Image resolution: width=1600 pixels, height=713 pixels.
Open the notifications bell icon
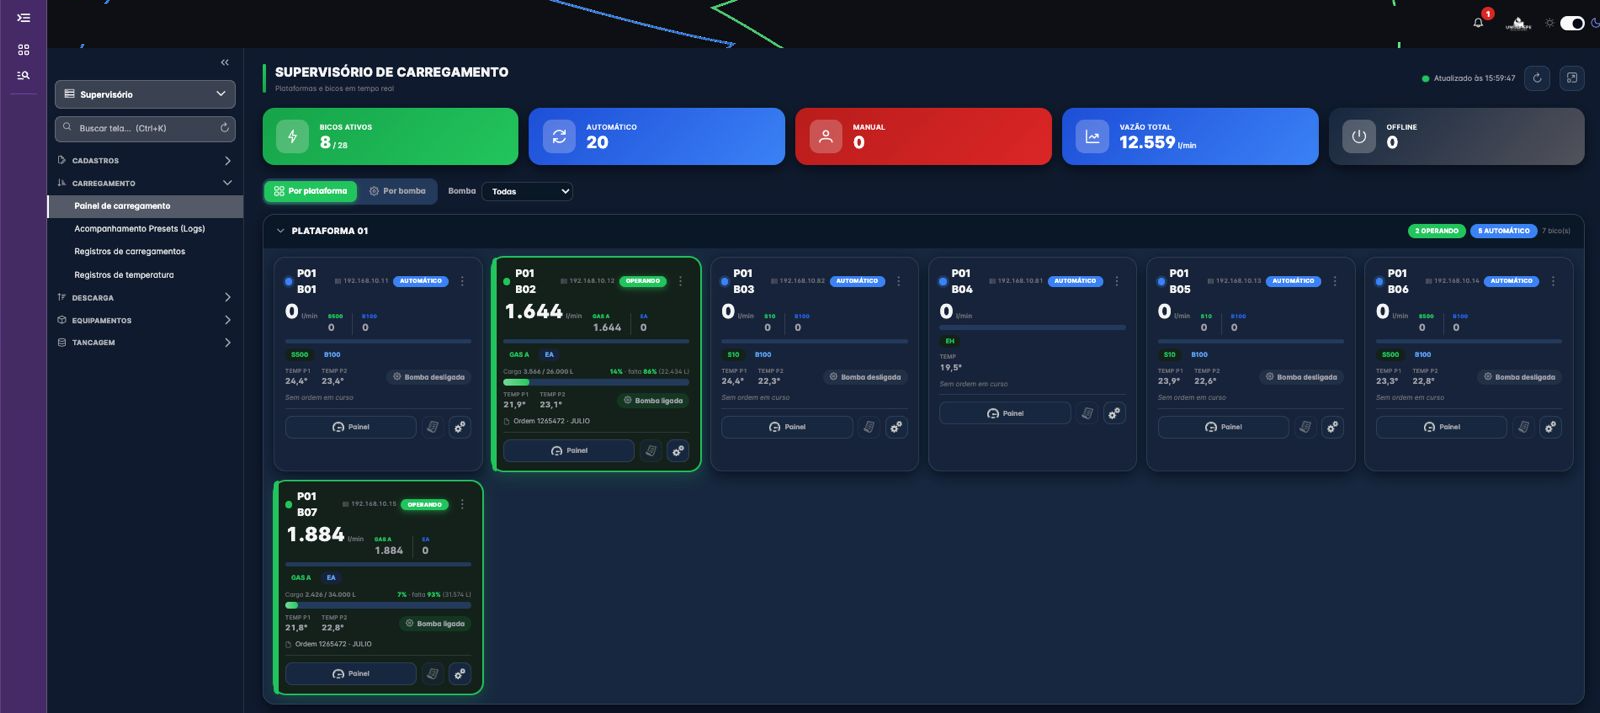(x=1478, y=22)
